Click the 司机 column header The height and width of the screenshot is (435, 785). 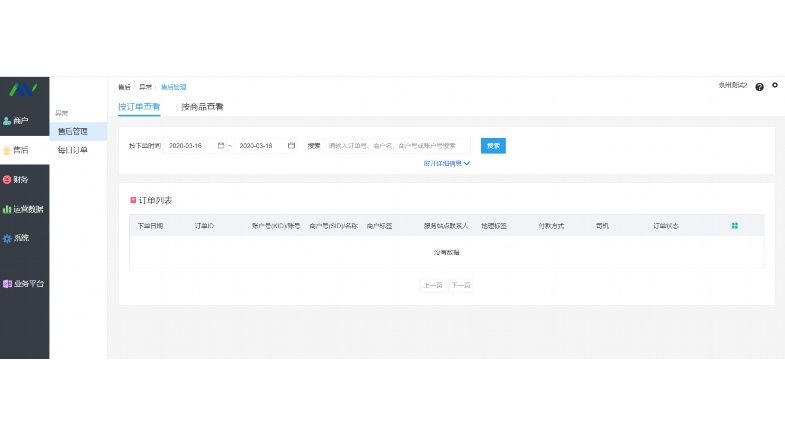602,226
